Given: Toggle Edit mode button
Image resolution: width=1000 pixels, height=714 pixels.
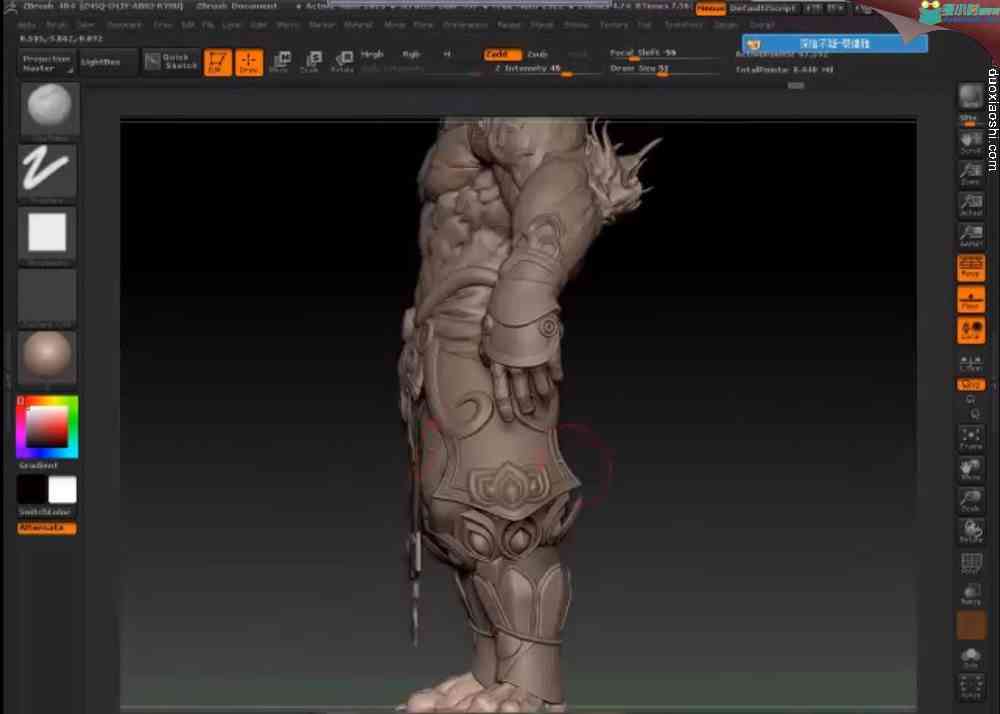Looking at the screenshot, I should (x=217, y=62).
